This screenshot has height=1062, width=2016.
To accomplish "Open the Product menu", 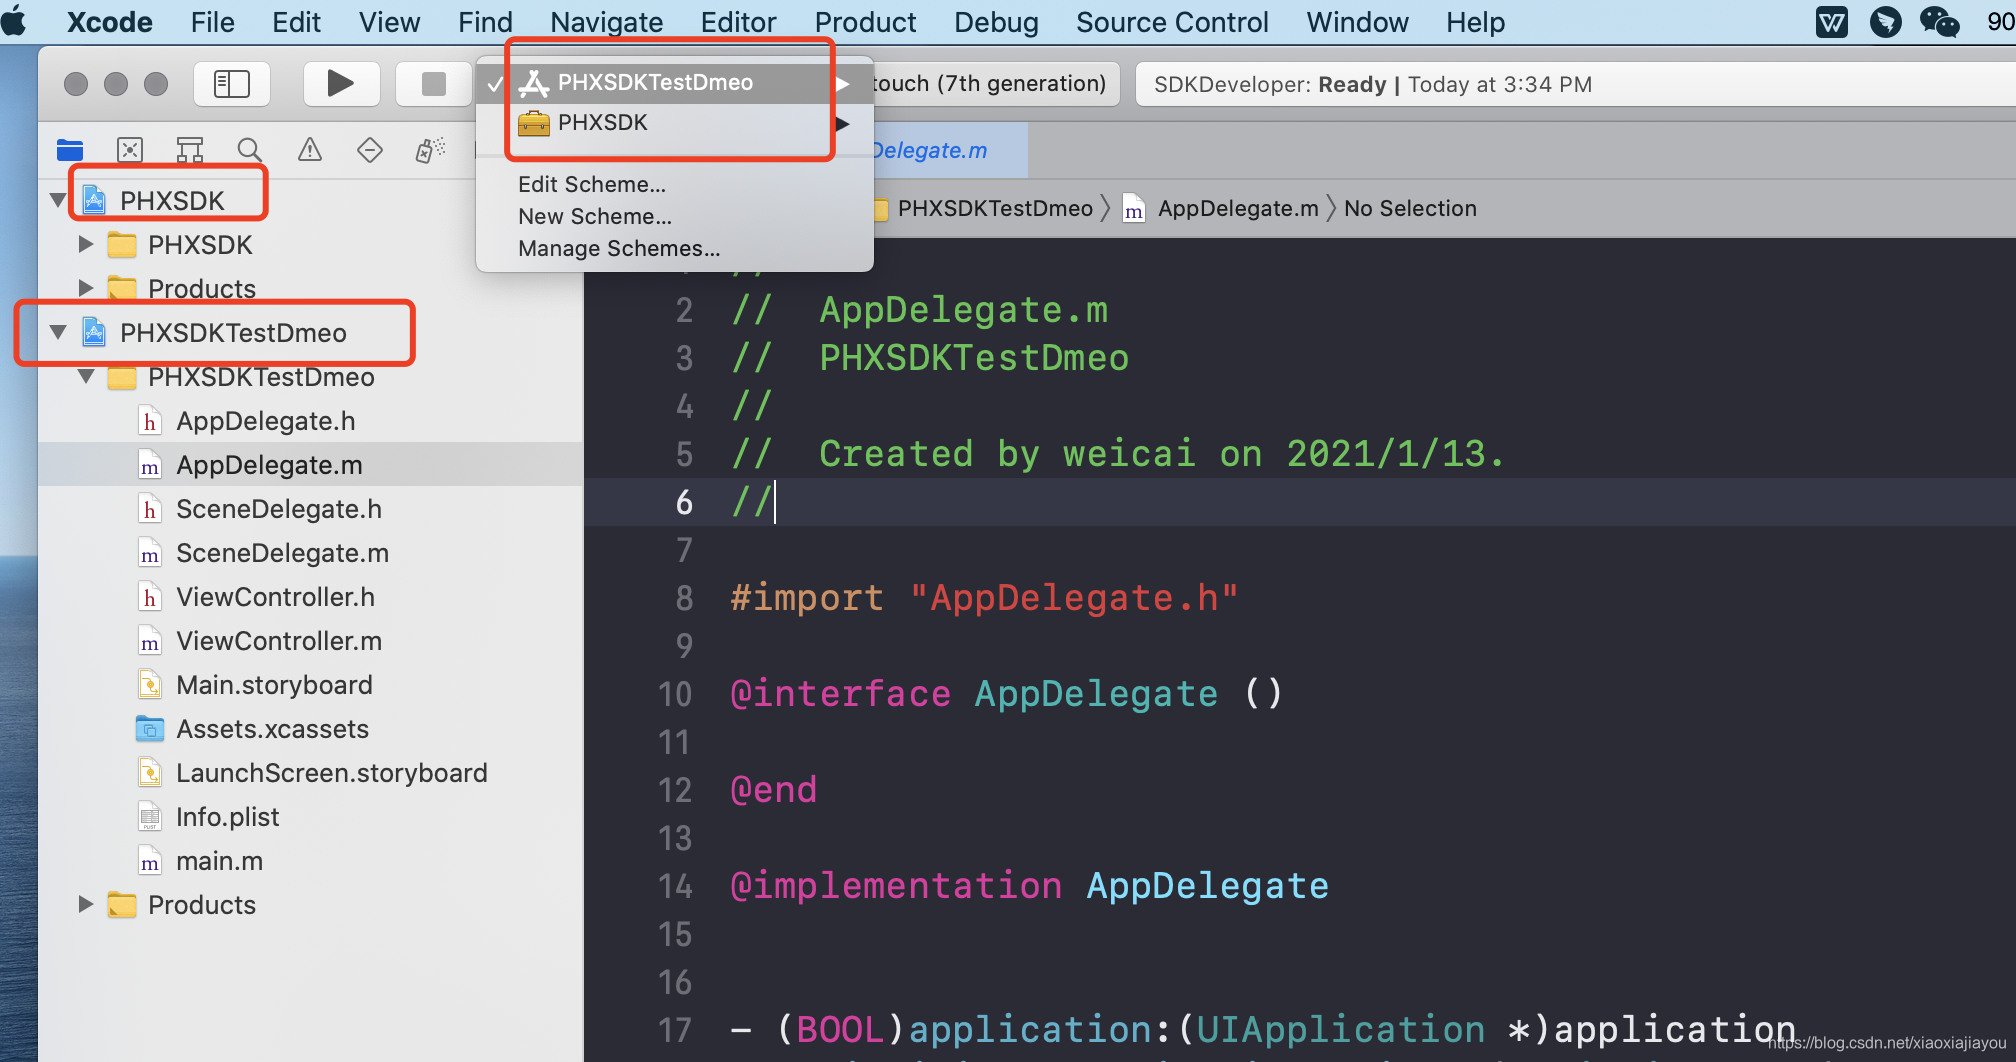I will click(865, 22).
